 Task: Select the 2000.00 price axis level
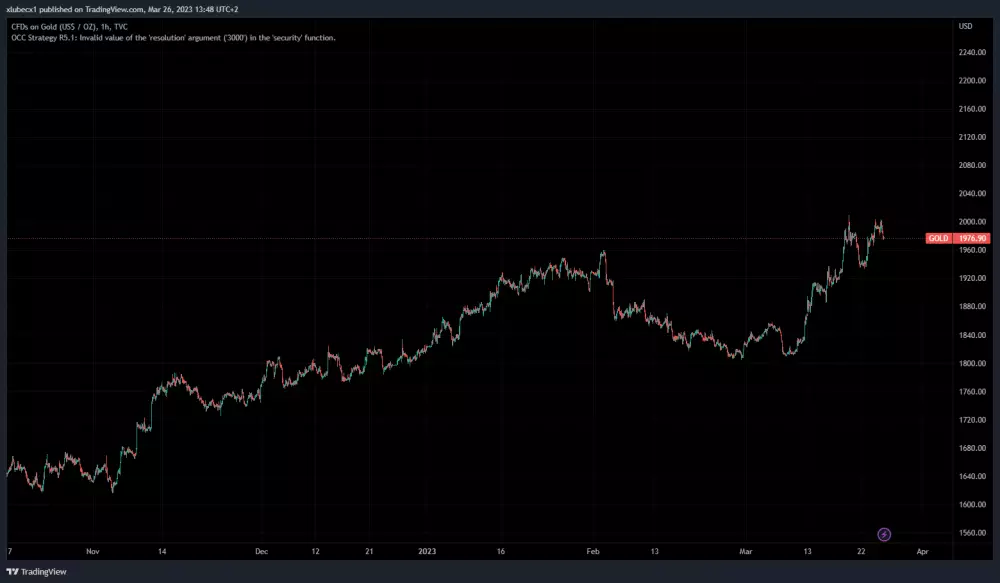click(x=972, y=222)
